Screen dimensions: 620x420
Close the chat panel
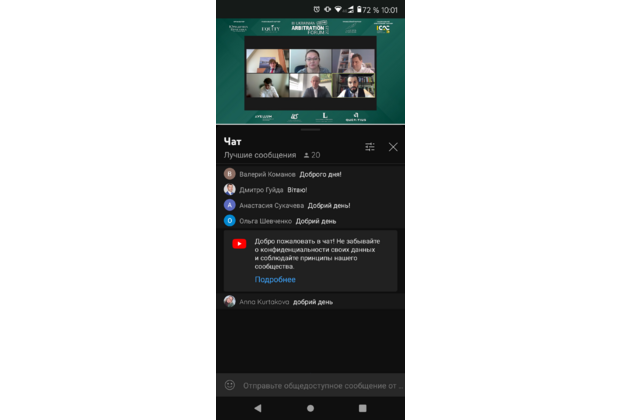point(393,146)
